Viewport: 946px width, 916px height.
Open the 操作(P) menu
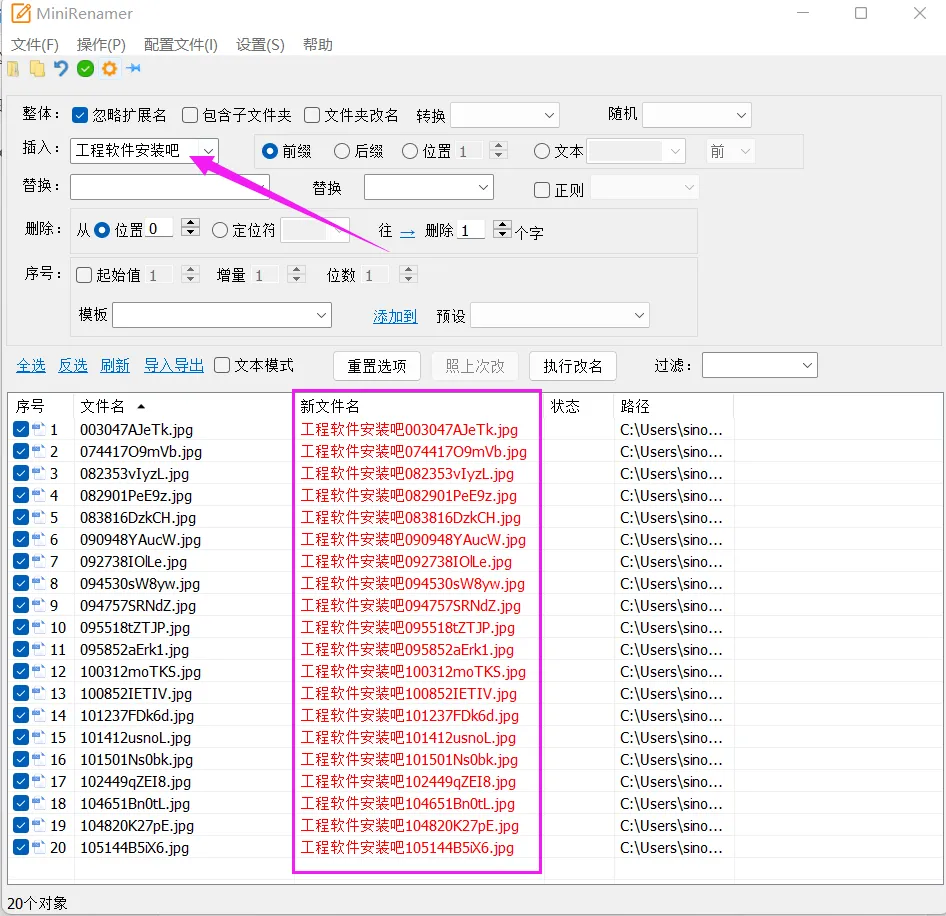[x=101, y=45]
